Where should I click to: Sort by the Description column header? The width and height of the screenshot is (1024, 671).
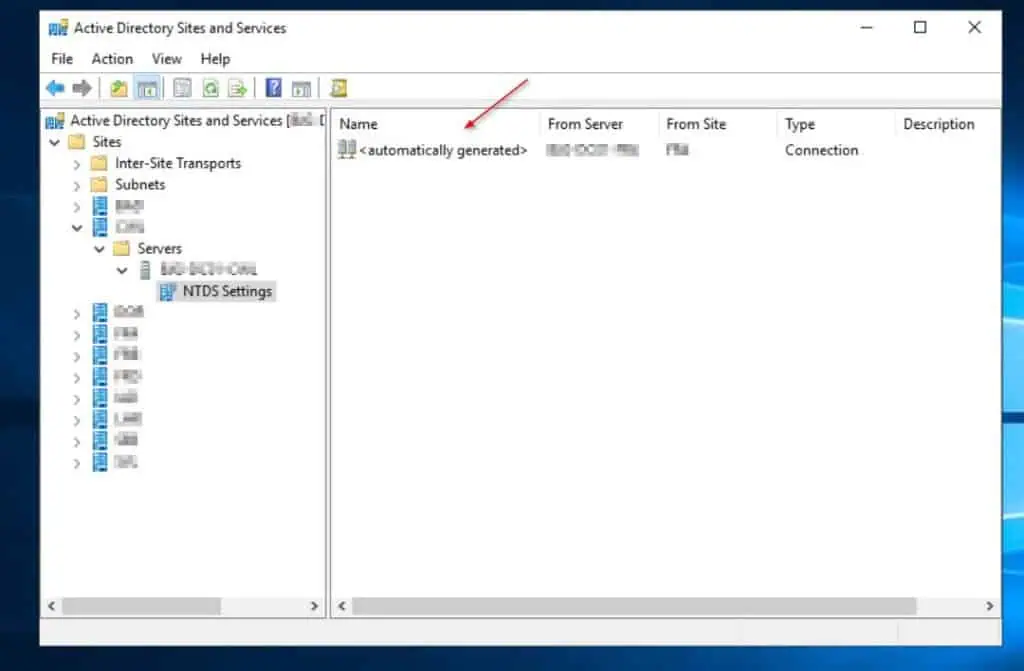[x=946, y=124]
